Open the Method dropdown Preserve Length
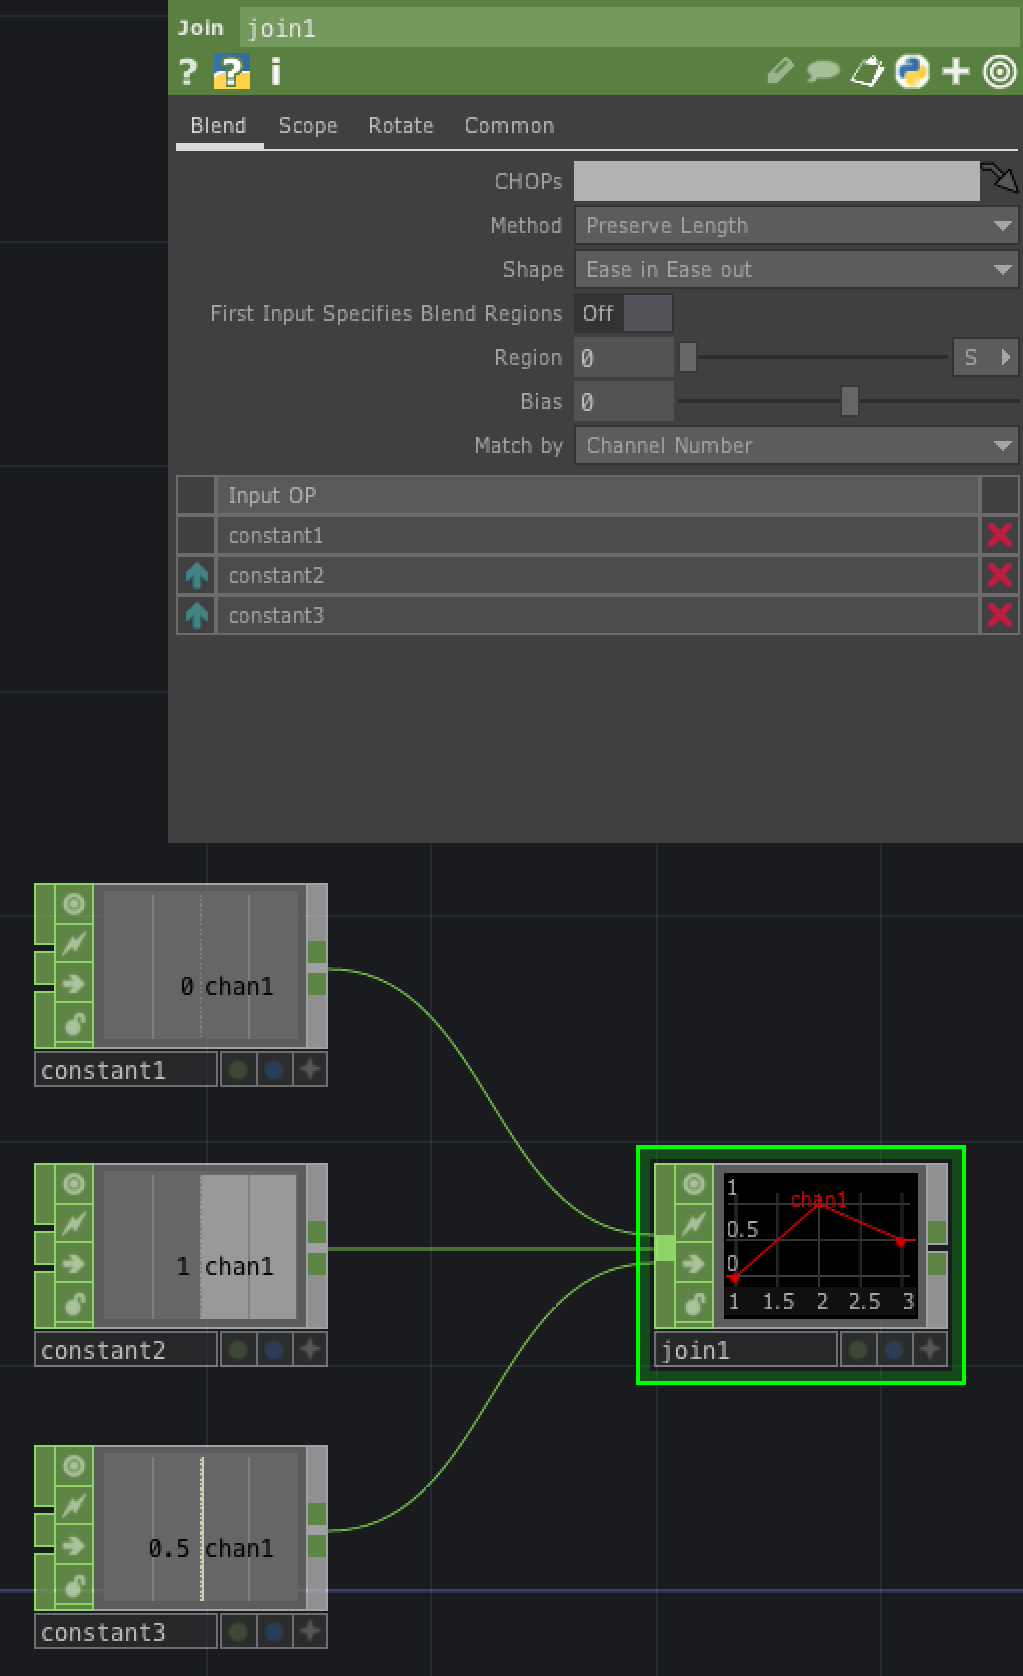Viewport: 1023px width, 1676px height. [x=797, y=225]
